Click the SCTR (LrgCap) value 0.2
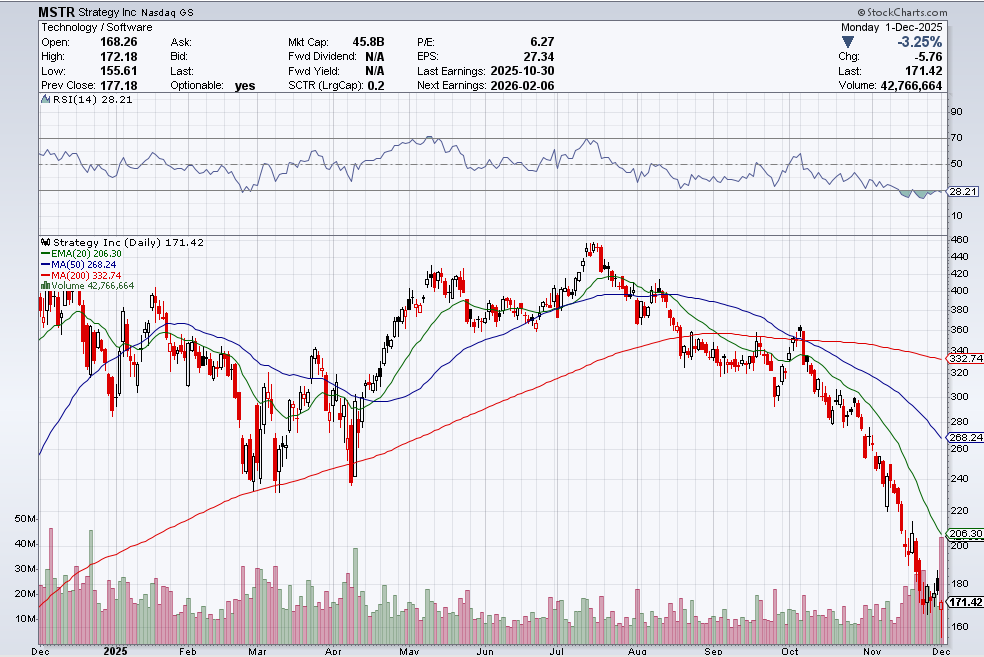 tap(376, 85)
